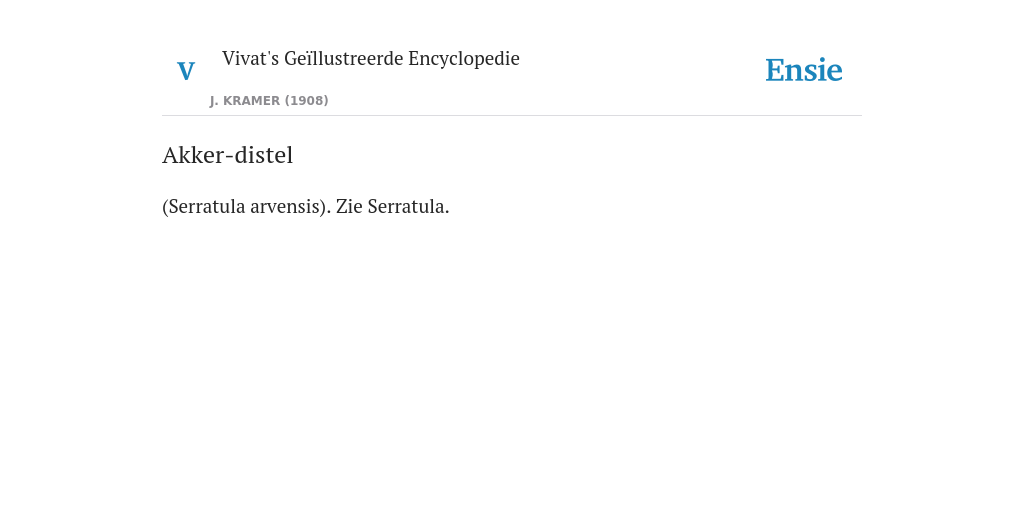Screen dimensions: 1024x512
Task: Follow the final Serratula cross-reference word
Action: click(x=408, y=206)
